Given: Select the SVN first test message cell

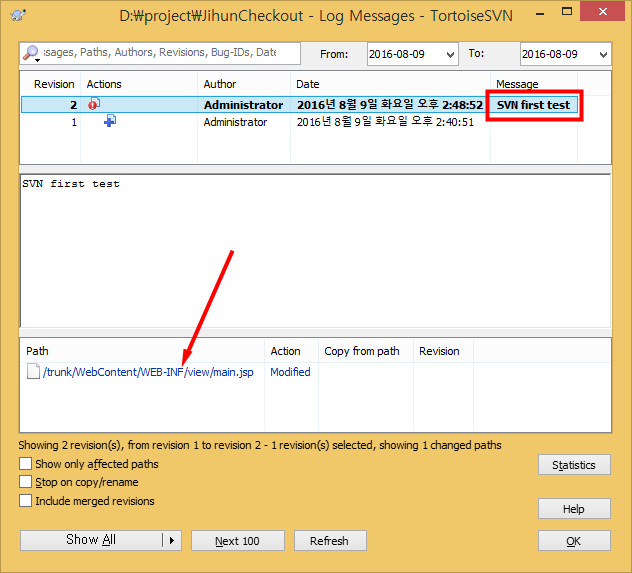Looking at the screenshot, I should click(533, 105).
